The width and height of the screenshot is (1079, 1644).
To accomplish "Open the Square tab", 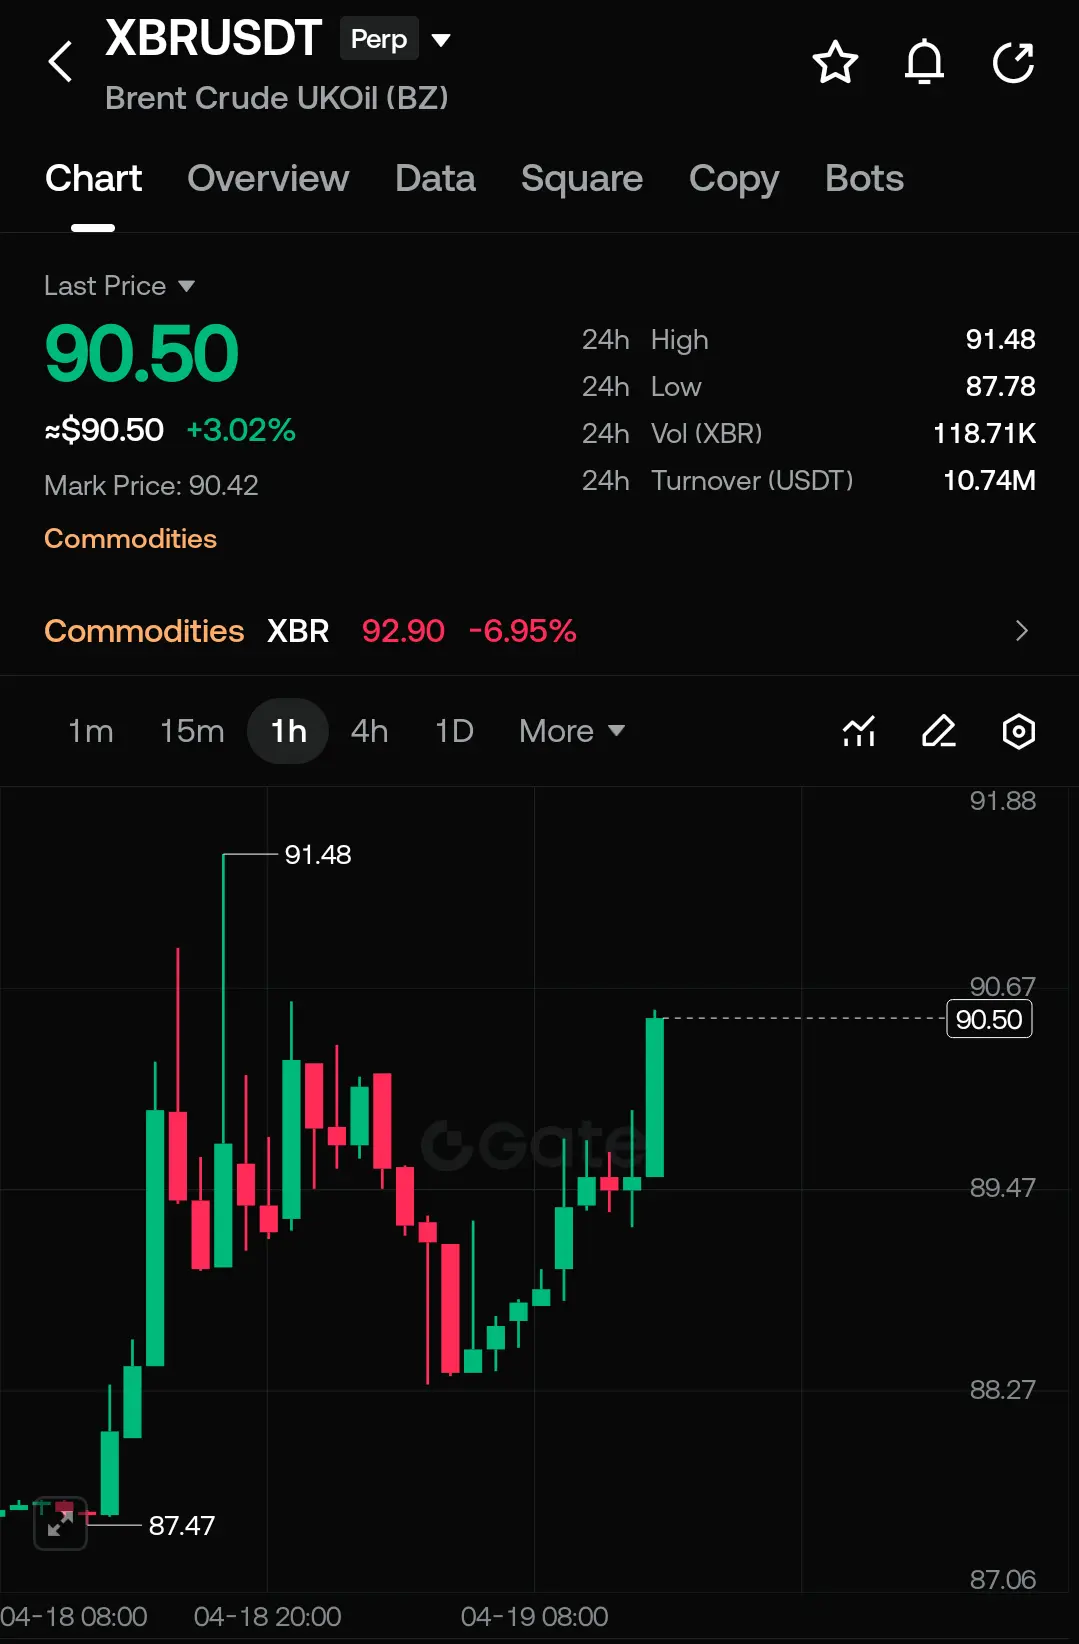I will pyautogui.click(x=582, y=179).
